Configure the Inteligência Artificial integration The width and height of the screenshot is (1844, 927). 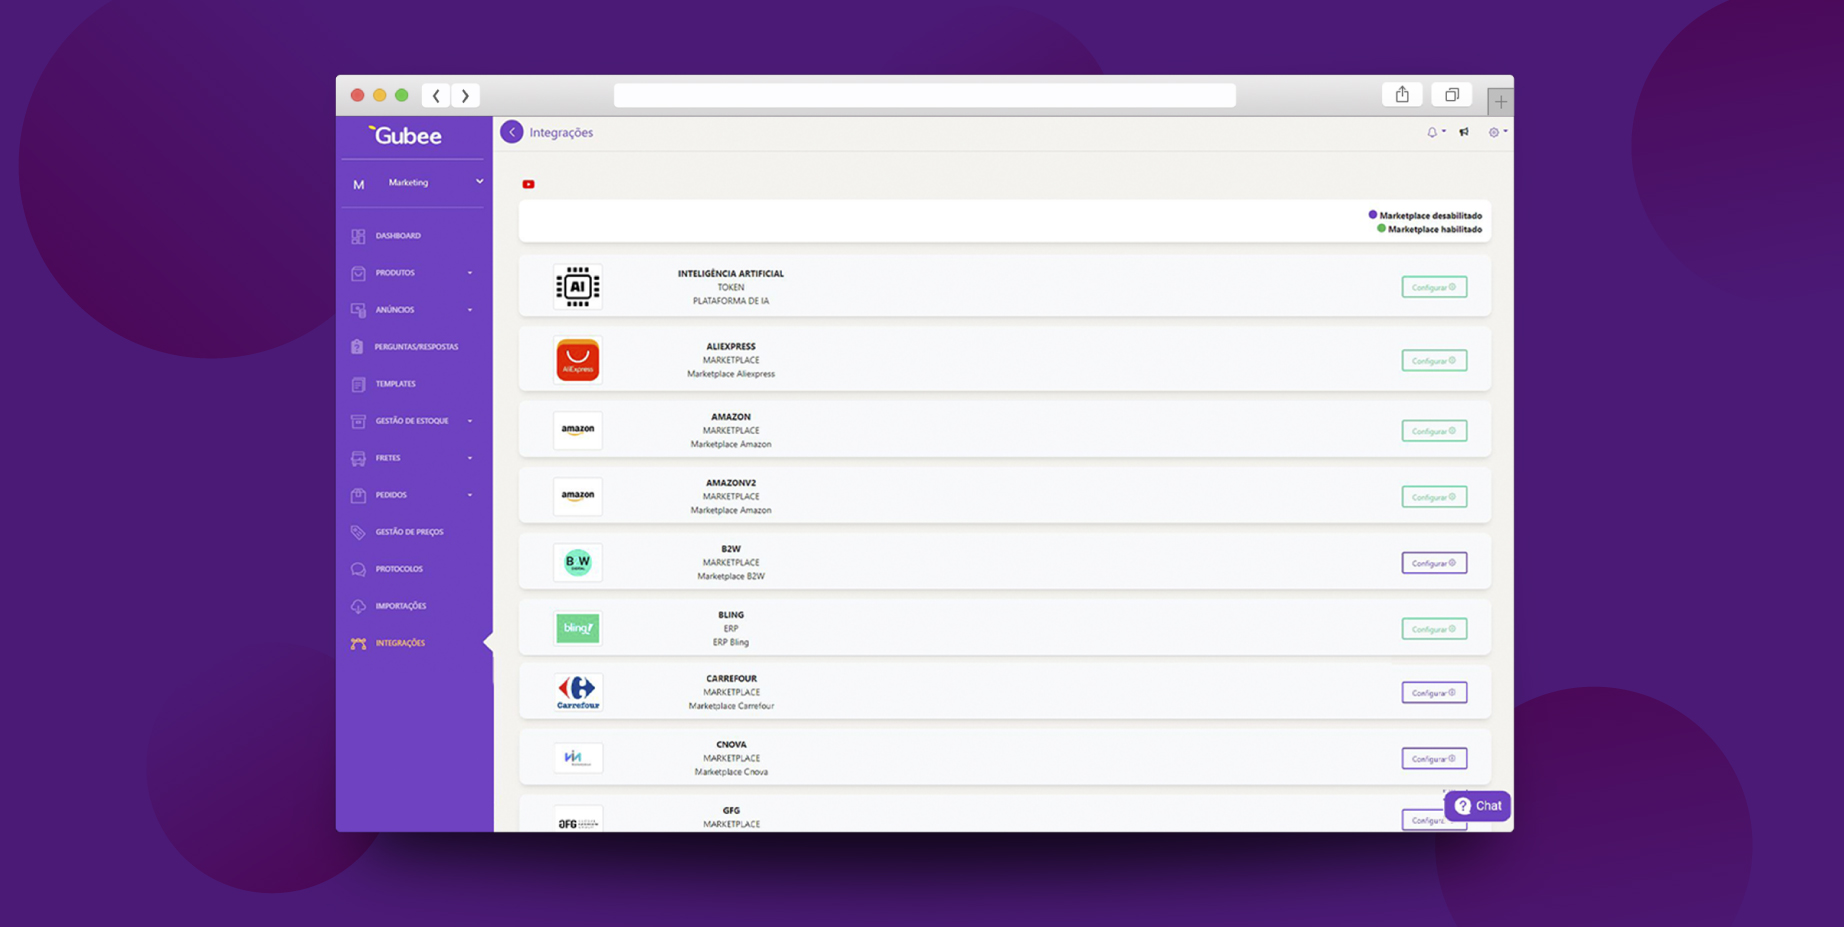point(1434,287)
